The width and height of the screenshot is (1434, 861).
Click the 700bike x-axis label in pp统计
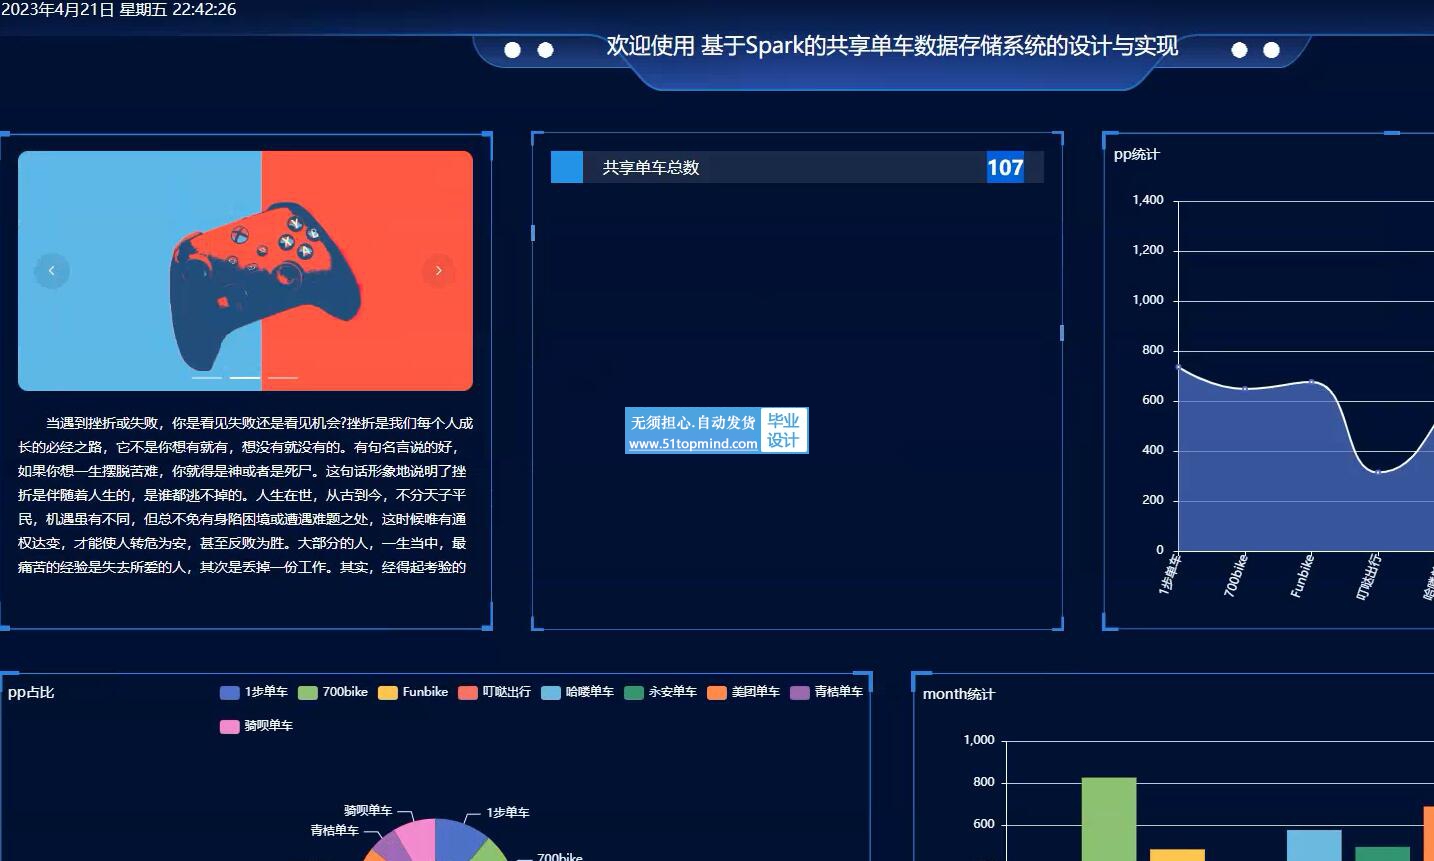point(1236,575)
